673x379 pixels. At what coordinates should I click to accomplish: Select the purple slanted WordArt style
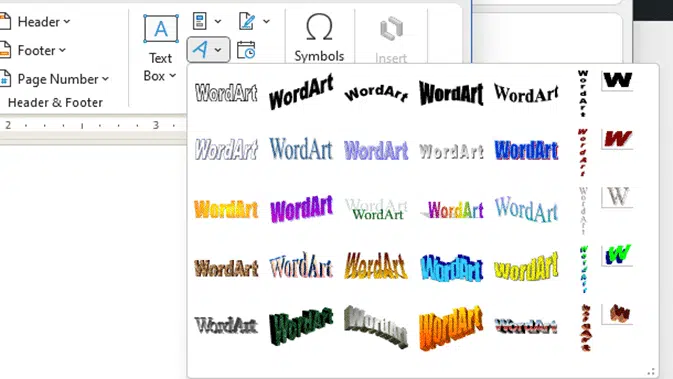coord(301,209)
